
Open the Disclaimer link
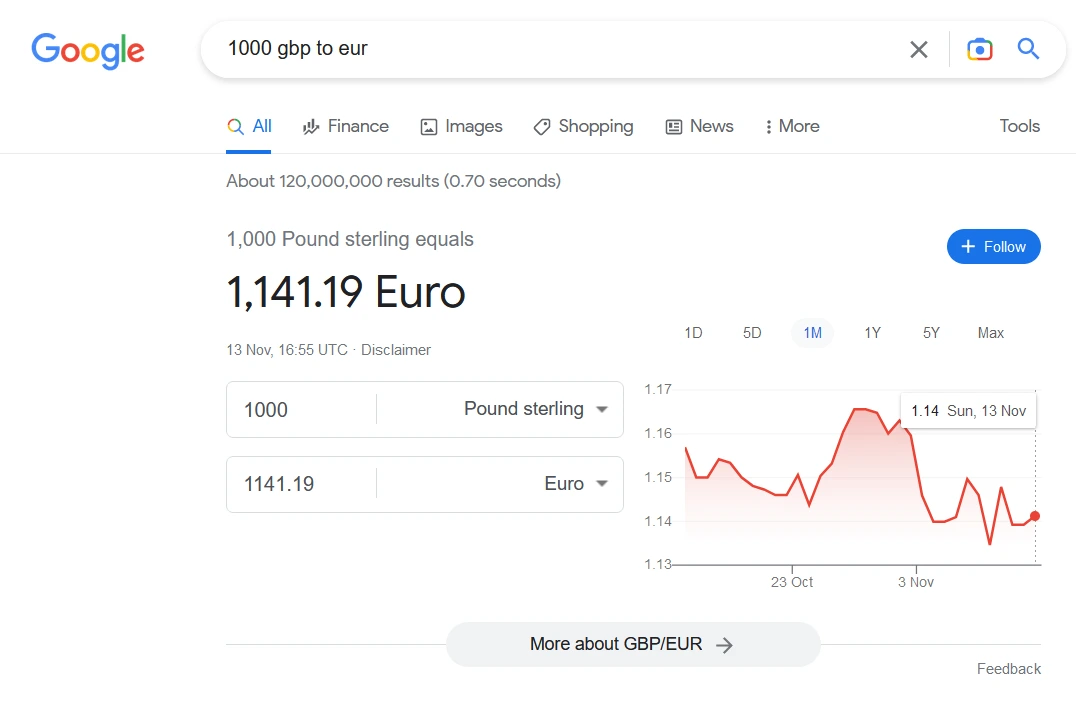coord(396,350)
